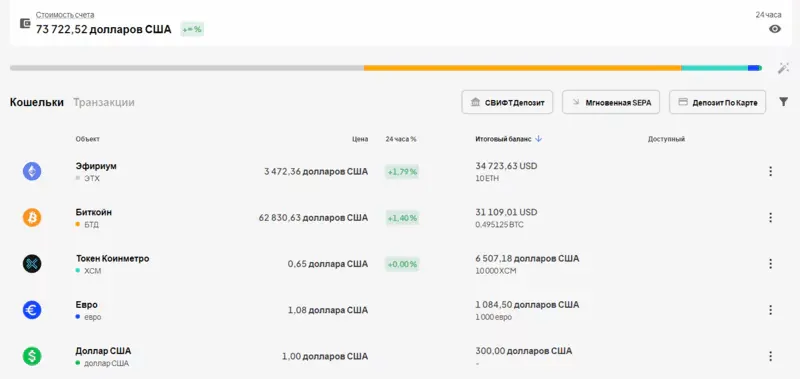Viewport: 800px width, 379px height.
Task: Open the three-dot menu for Доллар США
Action: click(770, 356)
